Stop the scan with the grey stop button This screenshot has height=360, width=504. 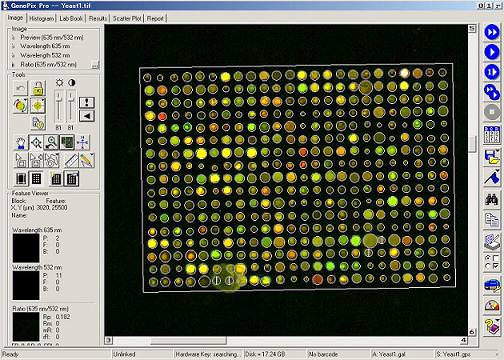(x=492, y=112)
